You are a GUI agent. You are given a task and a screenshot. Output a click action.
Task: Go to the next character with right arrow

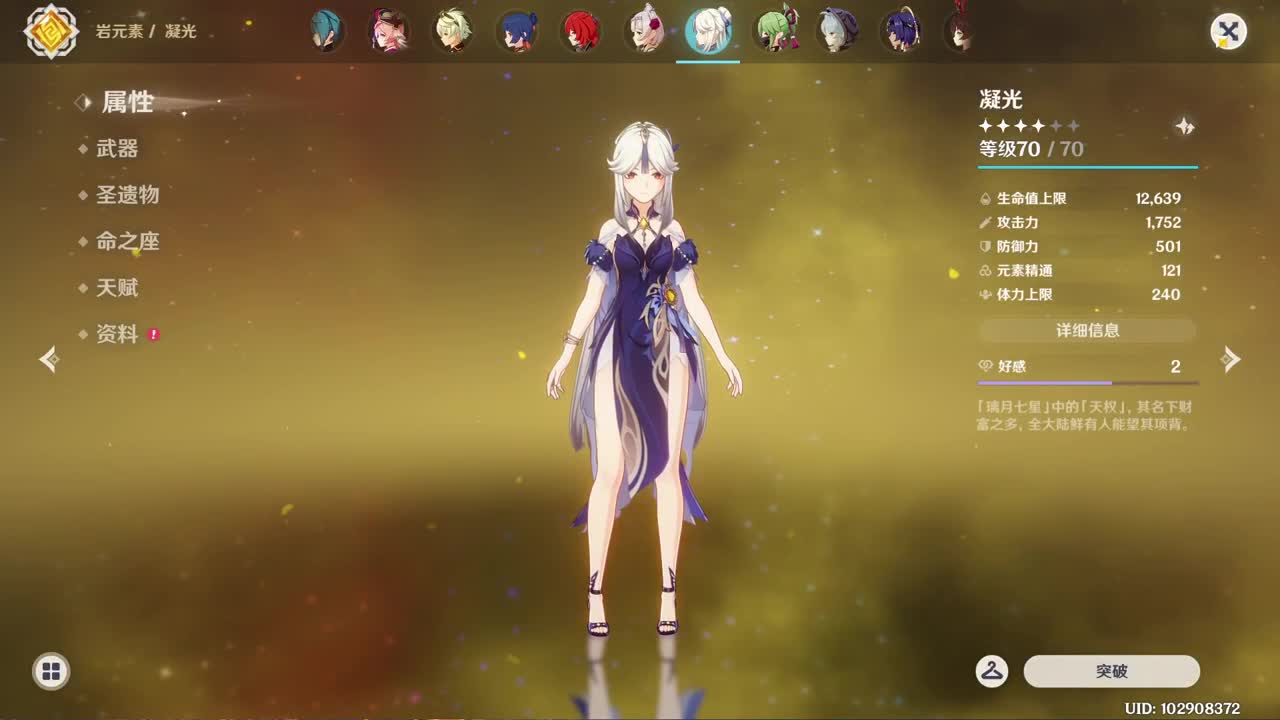click(1231, 359)
